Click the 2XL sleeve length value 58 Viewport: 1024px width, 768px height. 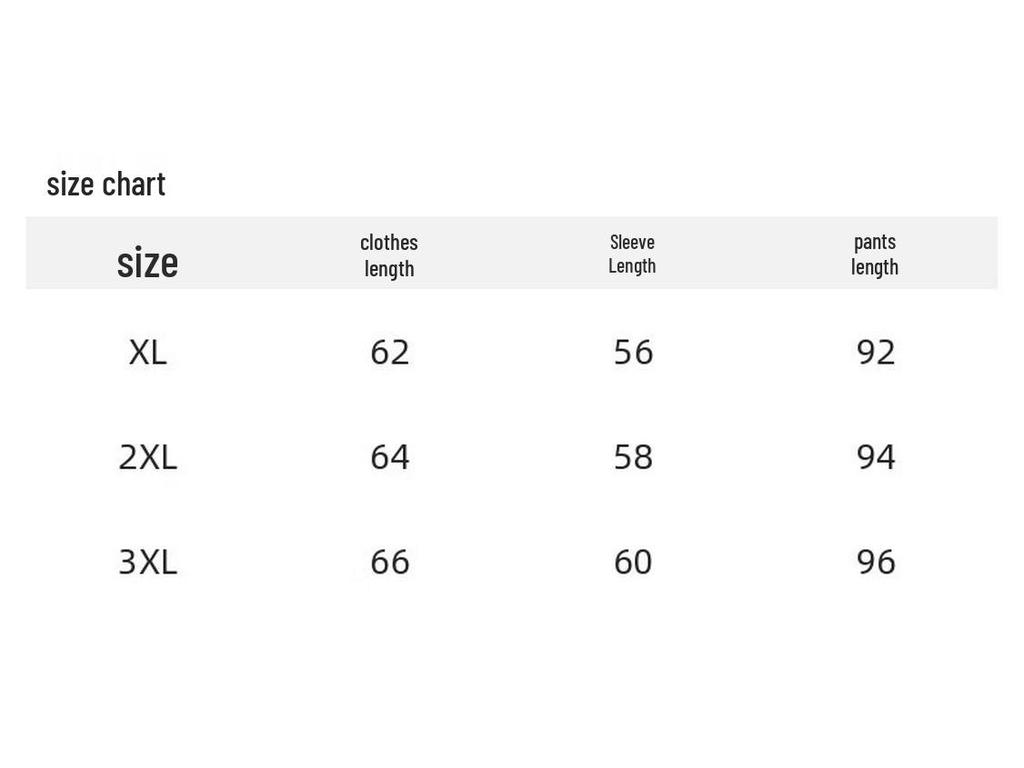pyautogui.click(x=633, y=457)
